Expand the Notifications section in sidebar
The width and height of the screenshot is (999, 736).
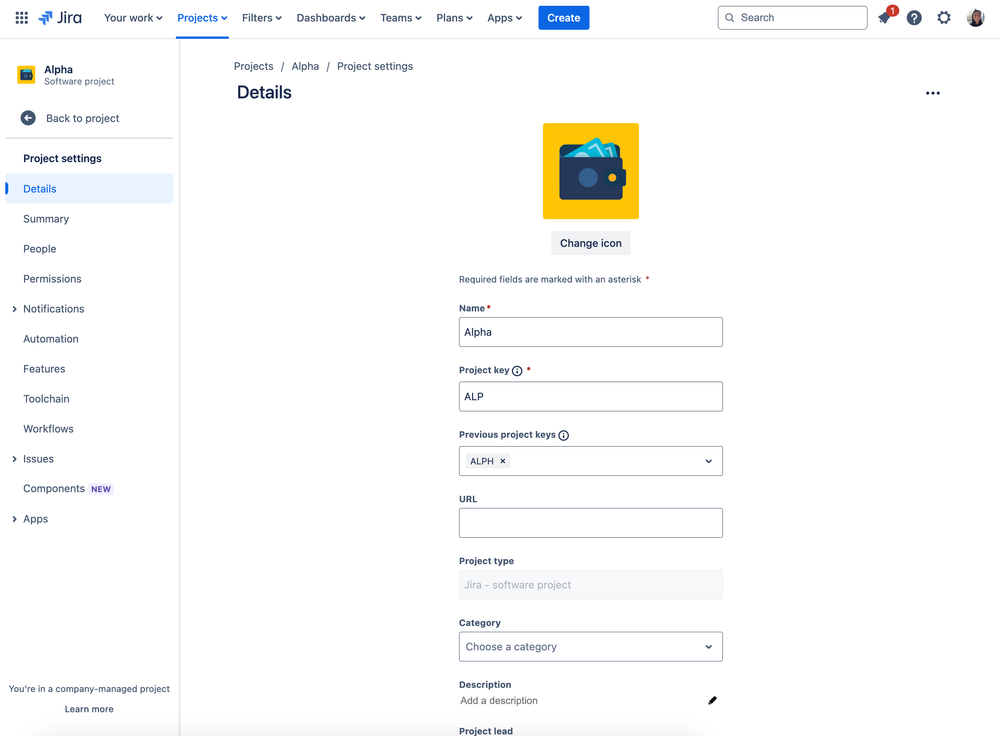pos(15,309)
